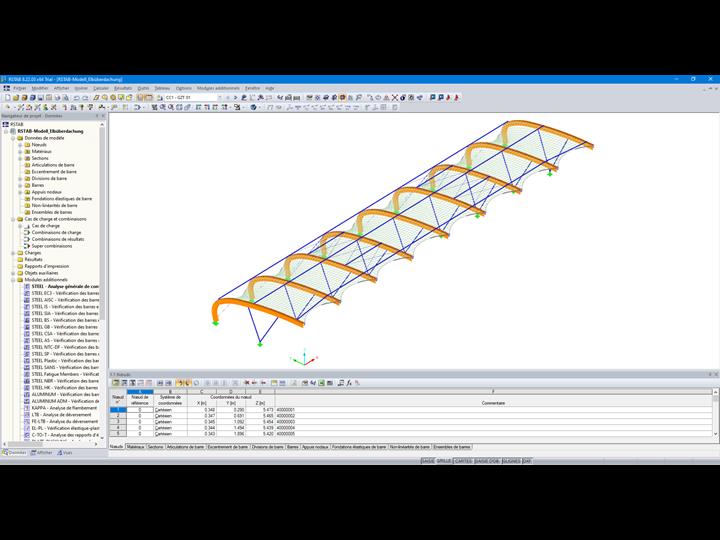Click the first icon of the table toolbar
720x540 pixels.
point(115,382)
